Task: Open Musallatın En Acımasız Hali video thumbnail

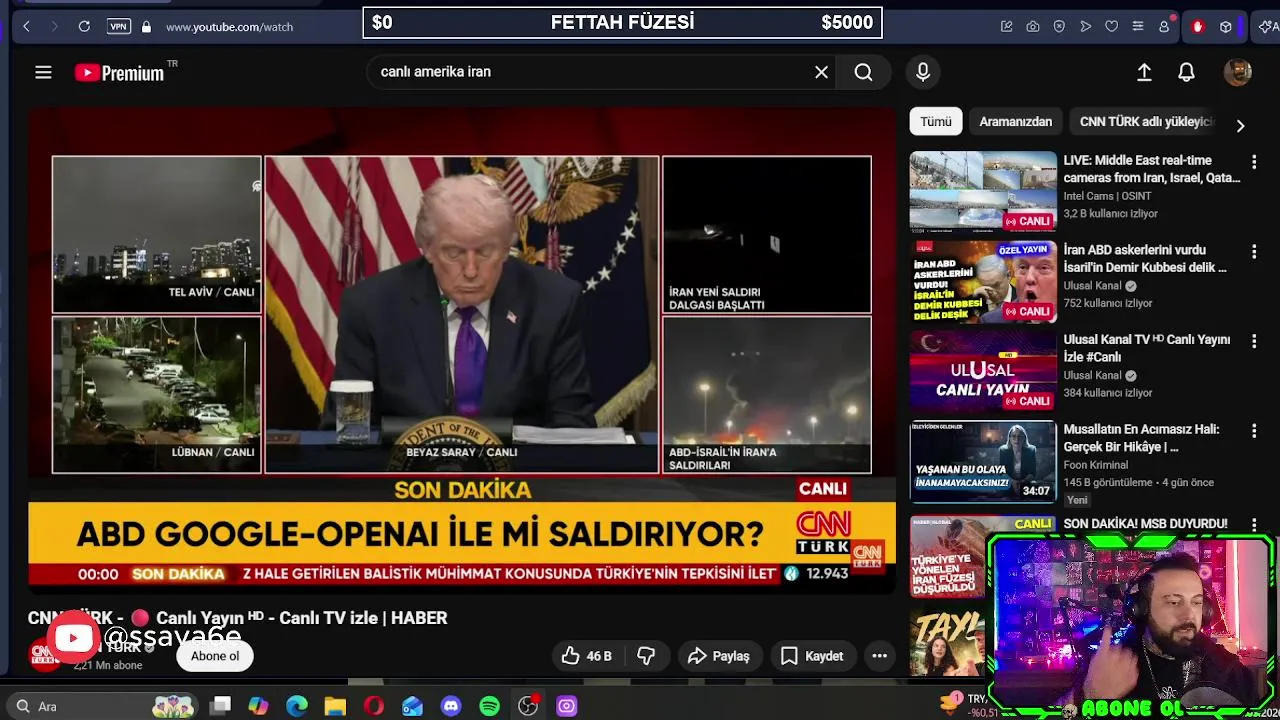Action: [983, 461]
